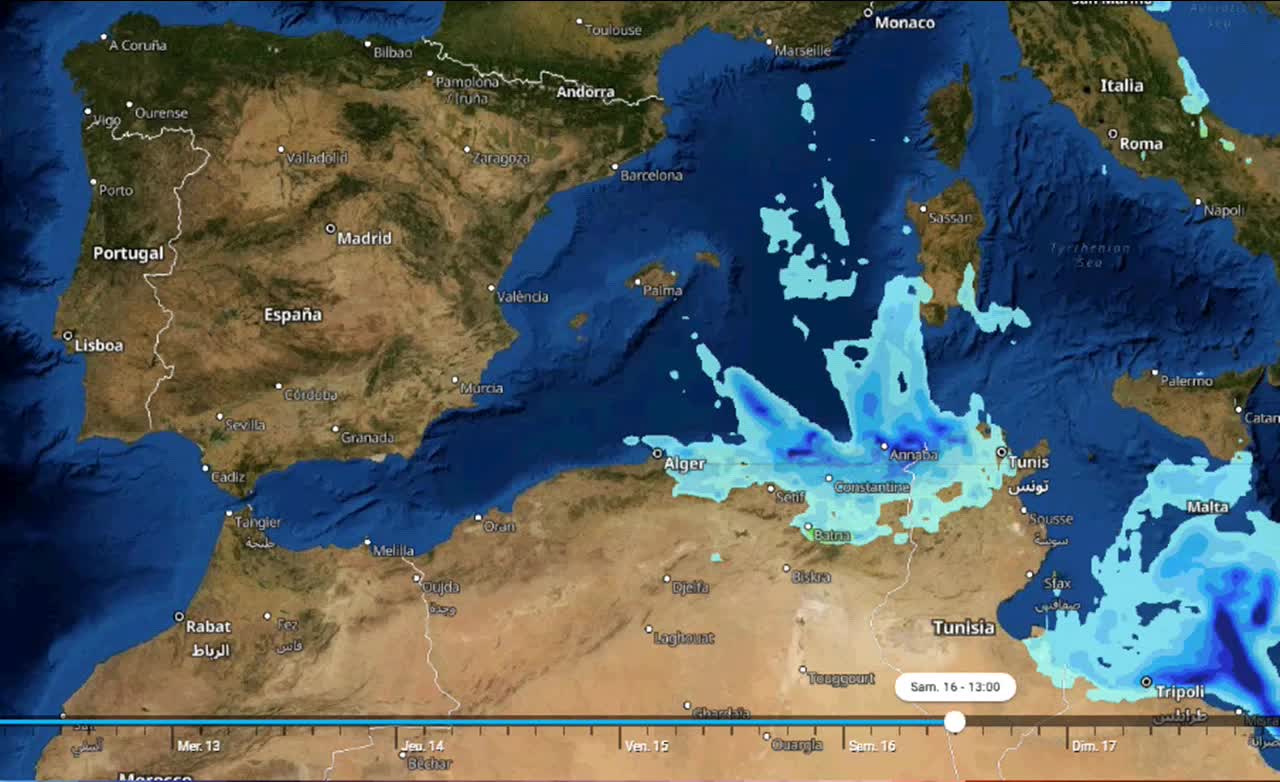This screenshot has width=1280, height=782.
Task: Click the Andorra label
Action: pyautogui.click(x=585, y=92)
